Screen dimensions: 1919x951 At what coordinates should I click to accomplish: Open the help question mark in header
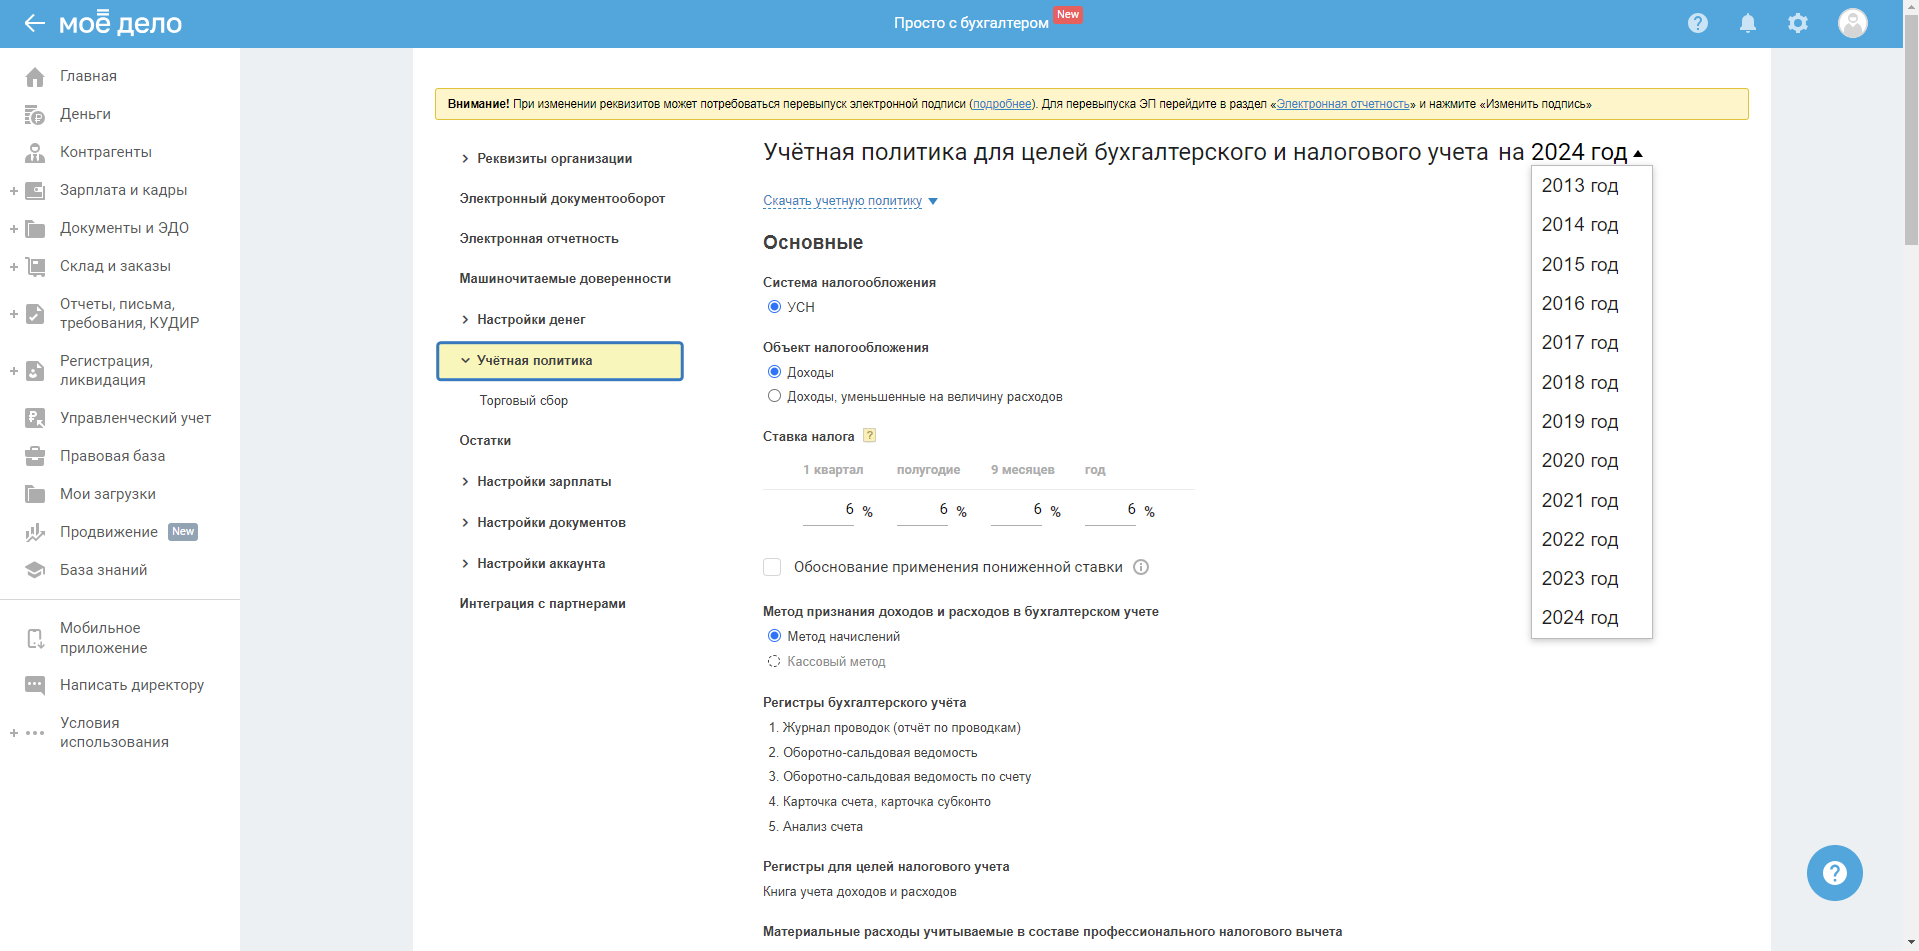pos(1698,23)
